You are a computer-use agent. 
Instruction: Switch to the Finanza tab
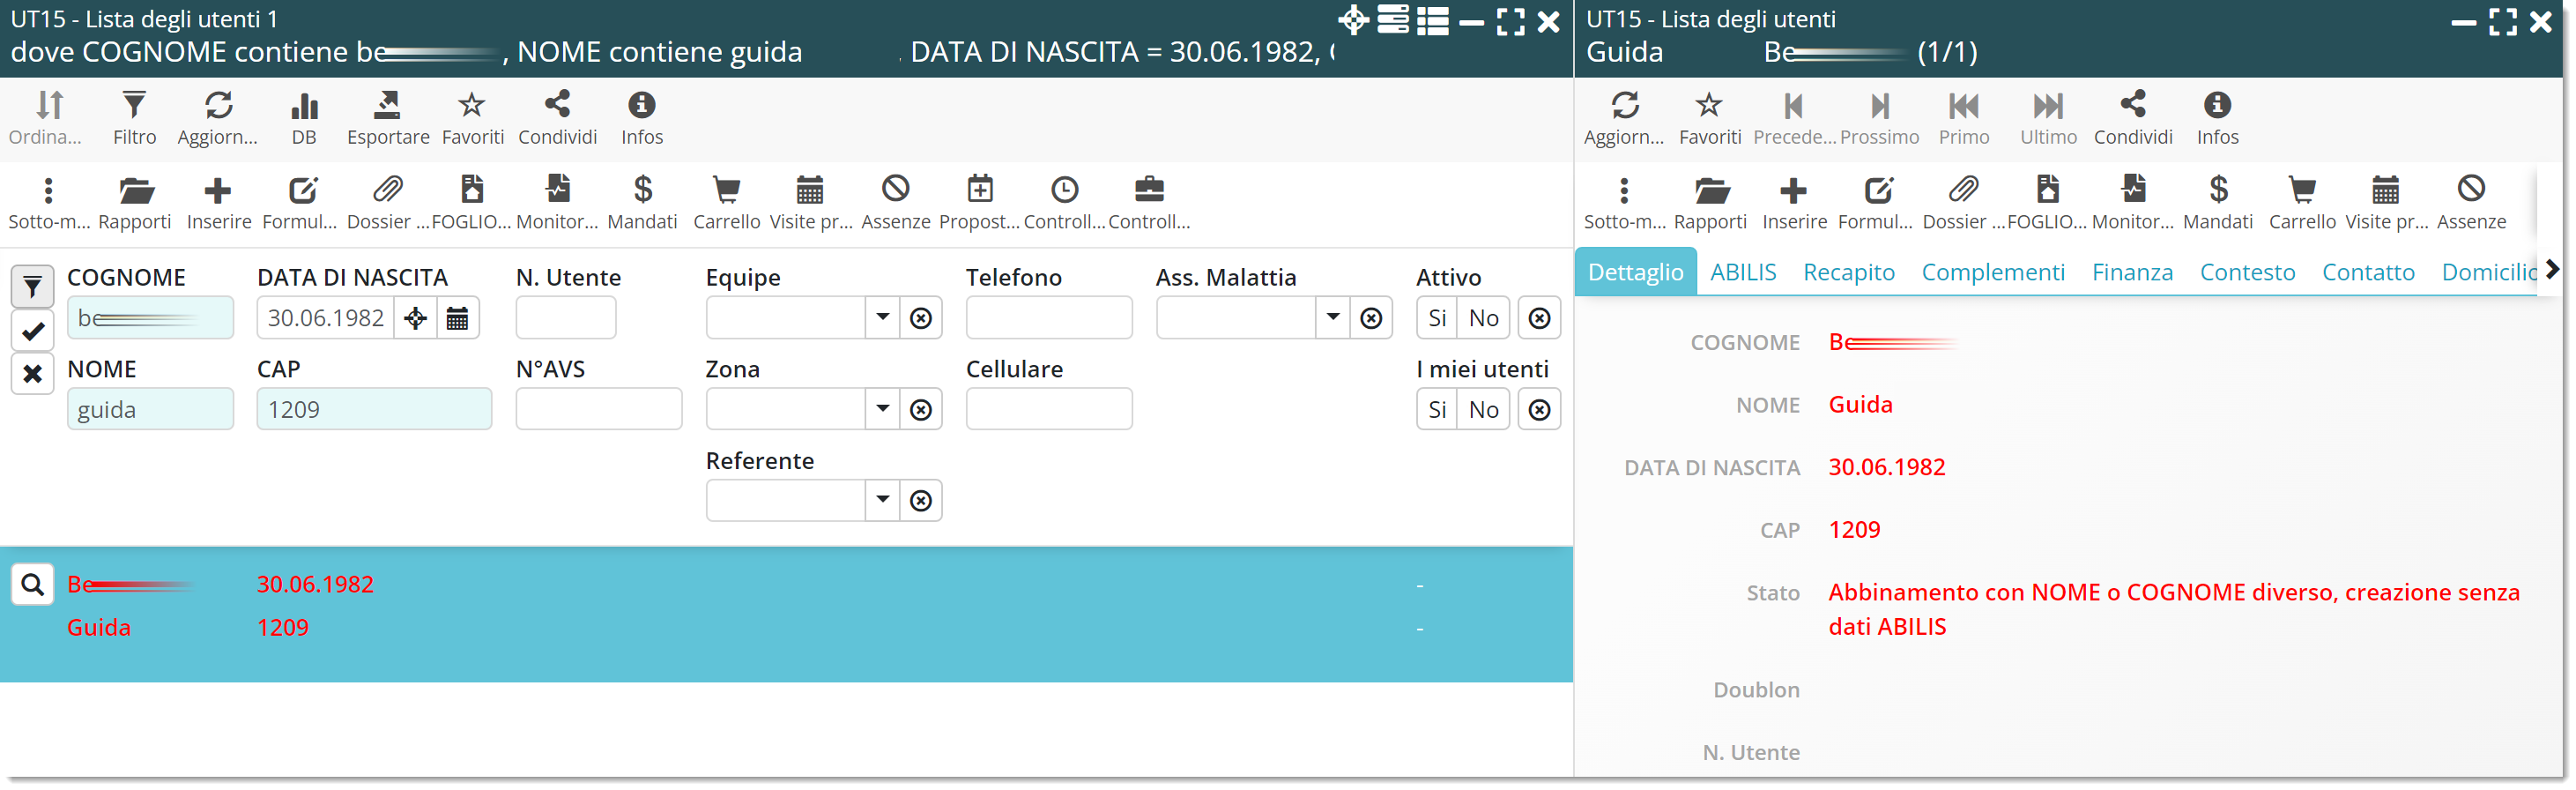(2132, 272)
